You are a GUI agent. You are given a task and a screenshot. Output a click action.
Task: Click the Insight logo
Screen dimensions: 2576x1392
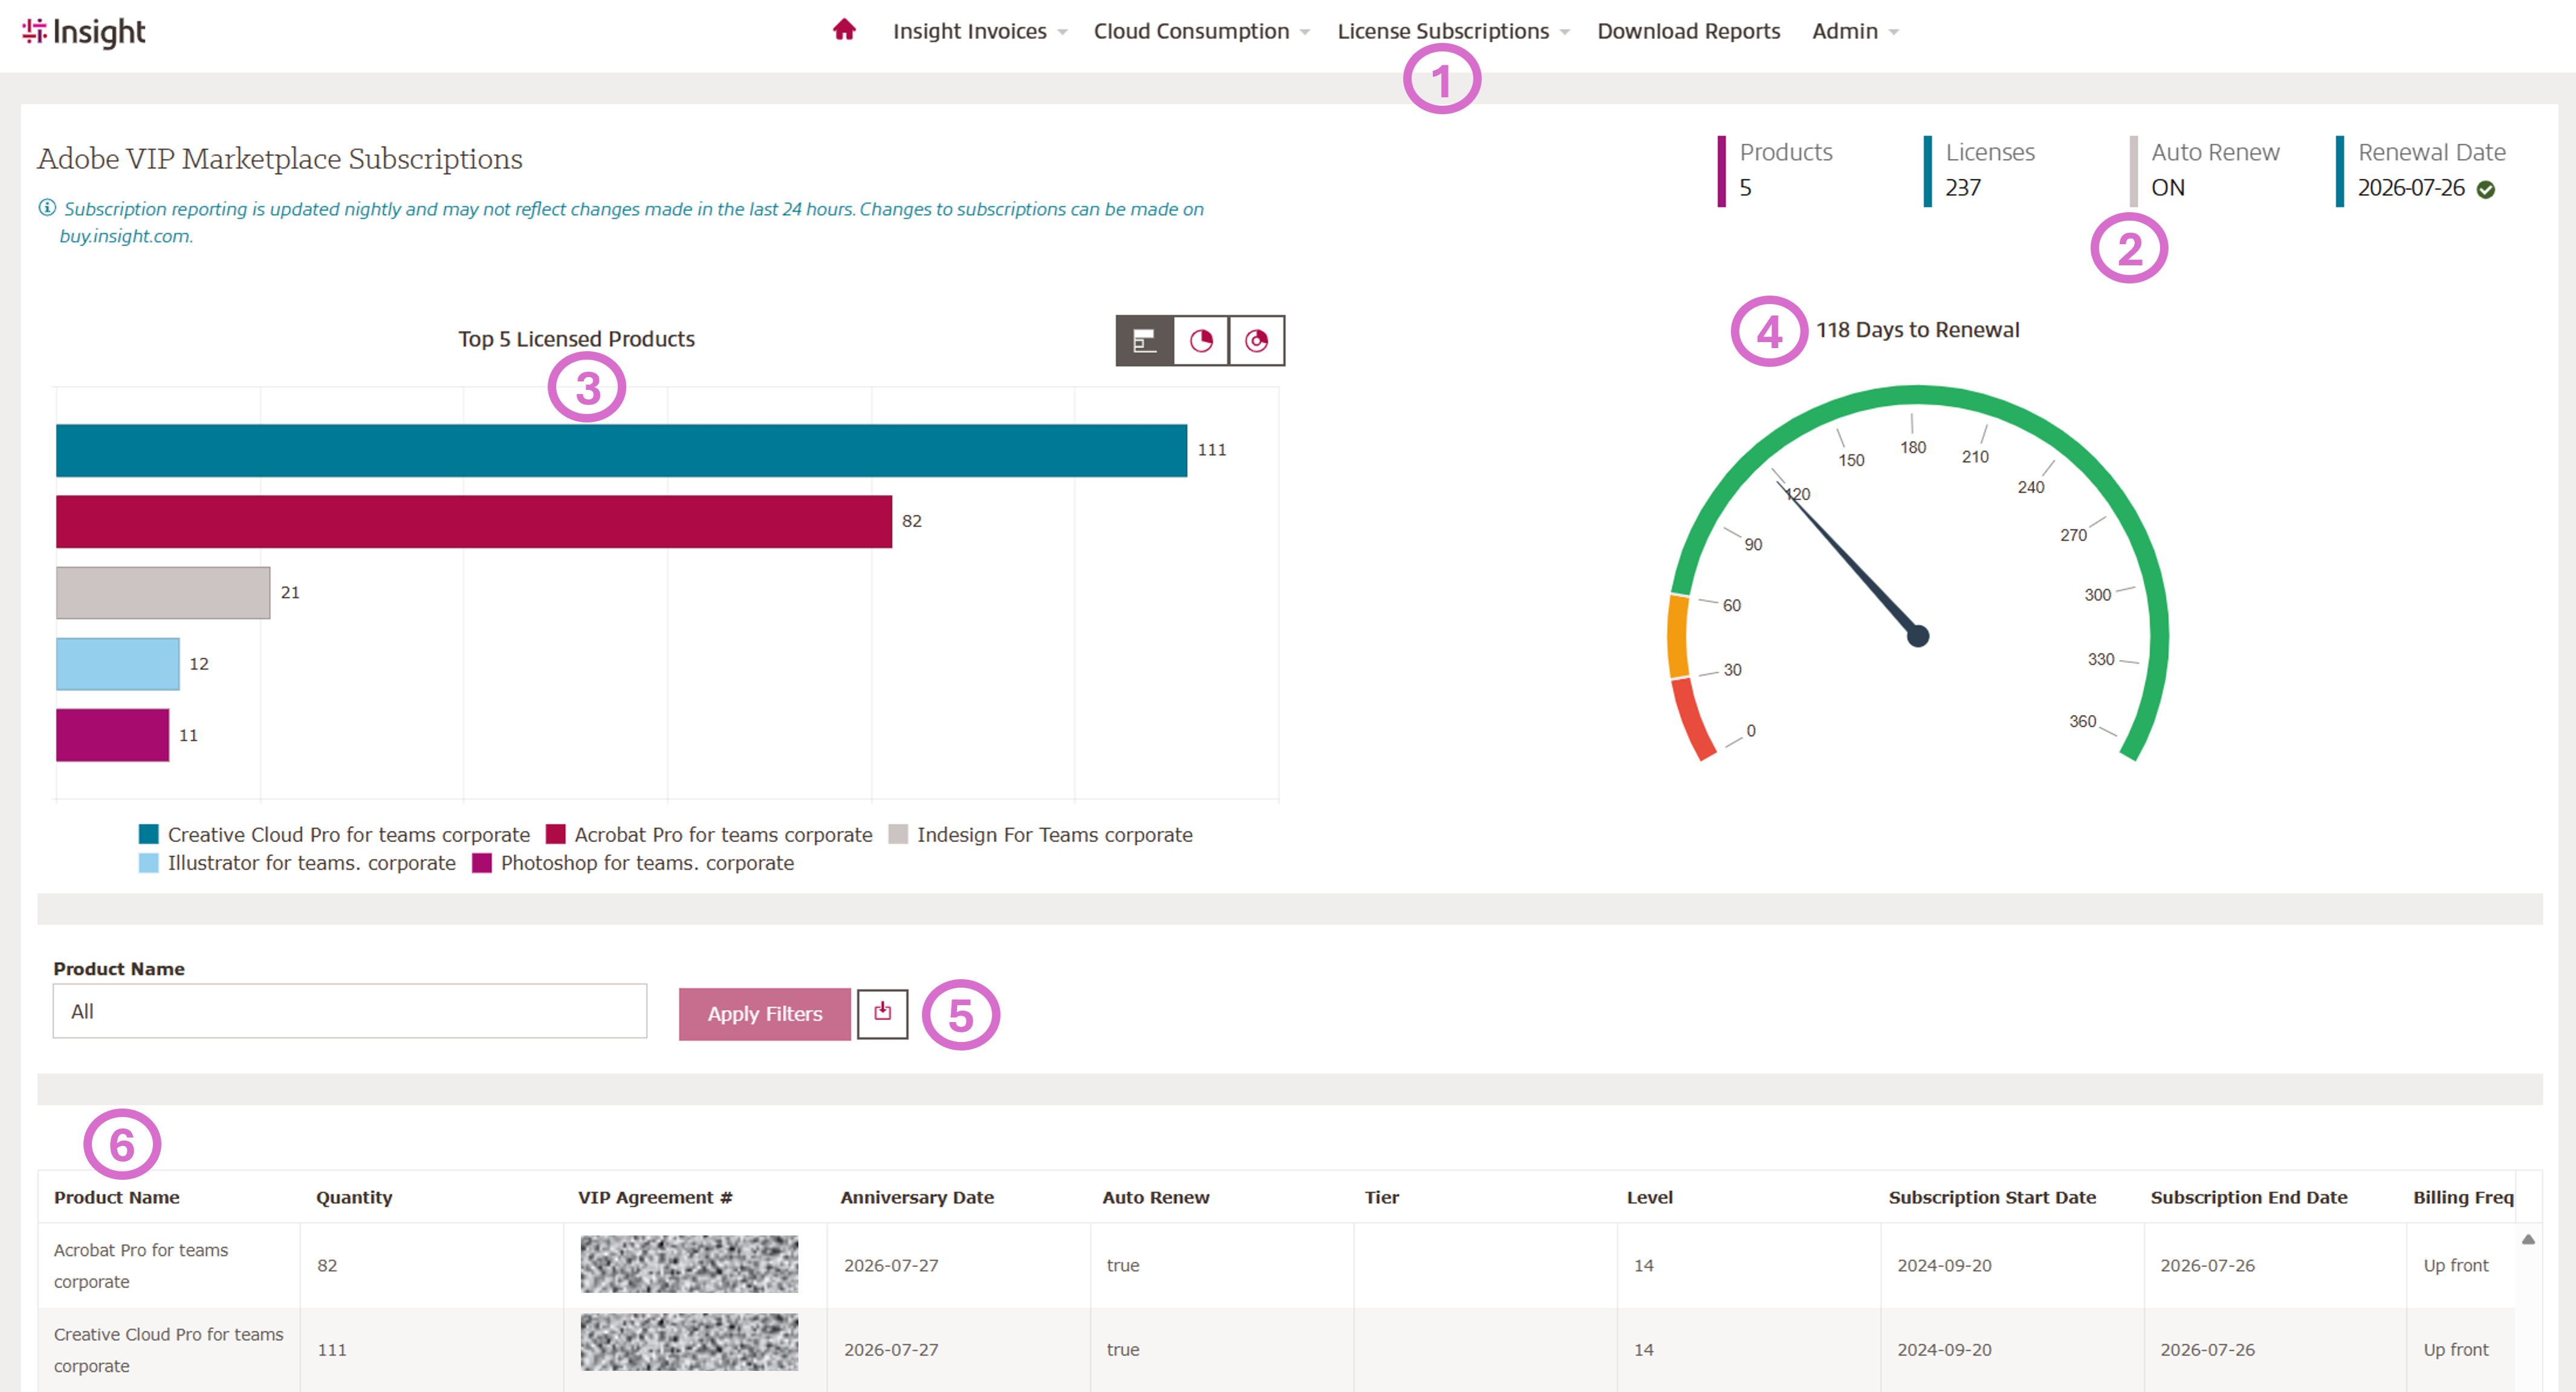(x=84, y=32)
